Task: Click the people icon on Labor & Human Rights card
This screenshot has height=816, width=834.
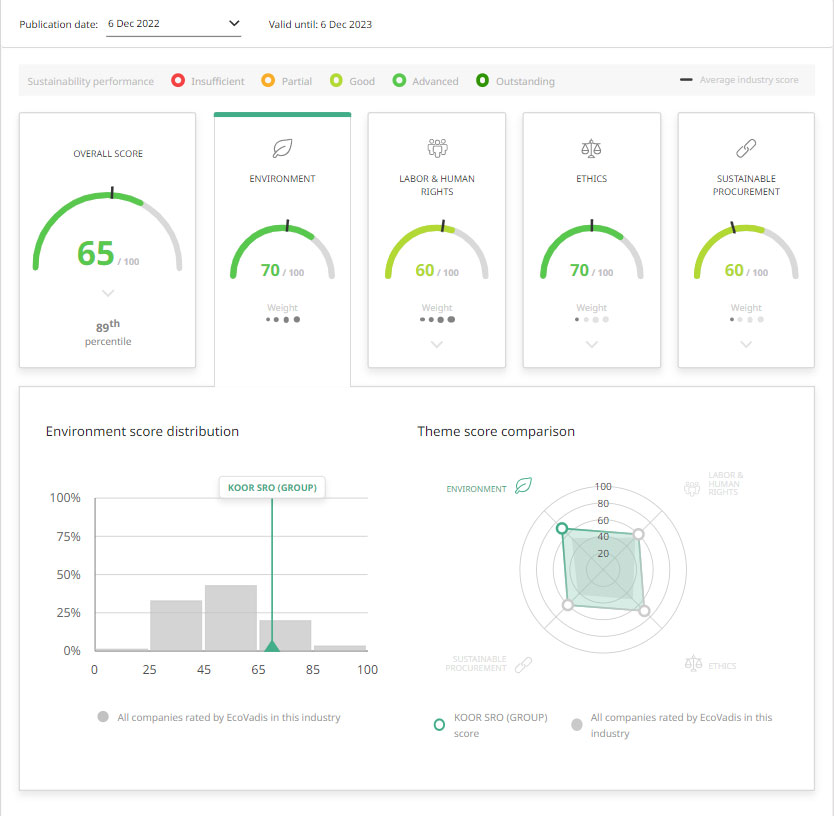Action: 437,148
